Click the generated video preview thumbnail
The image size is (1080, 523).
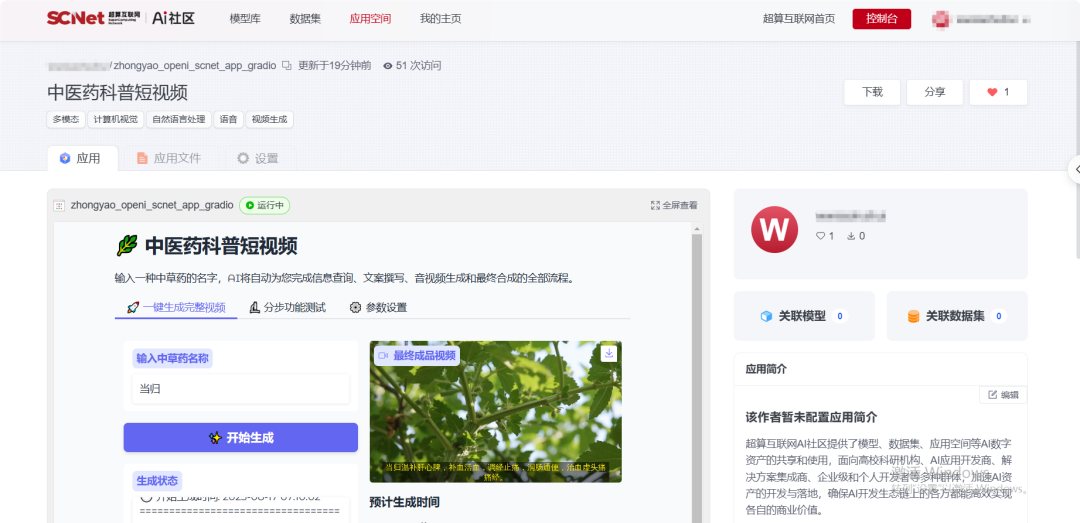point(496,411)
